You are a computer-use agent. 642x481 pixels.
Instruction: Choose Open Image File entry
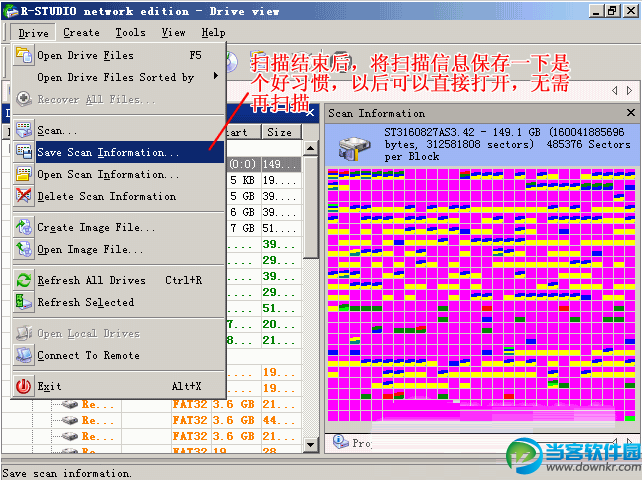pyautogui.click(x=119, y=249)
